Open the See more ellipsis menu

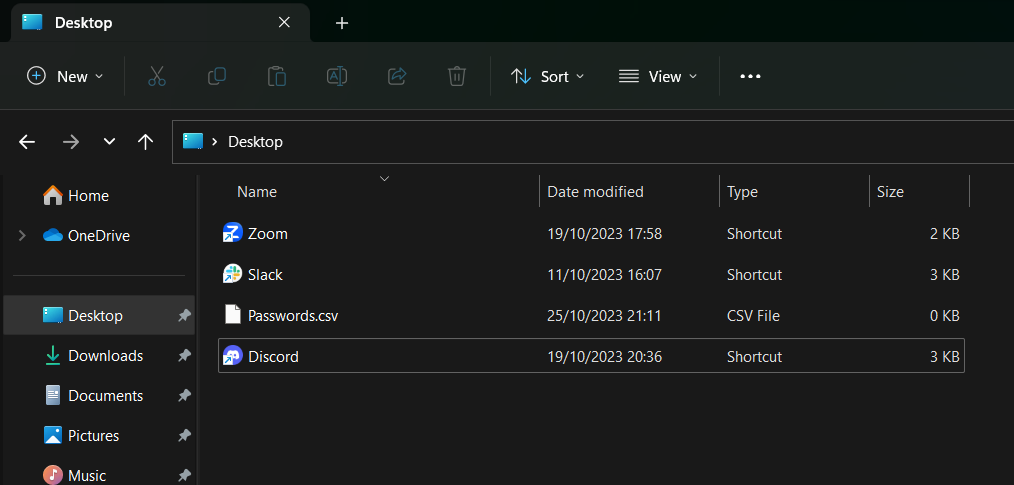(750, 76)
